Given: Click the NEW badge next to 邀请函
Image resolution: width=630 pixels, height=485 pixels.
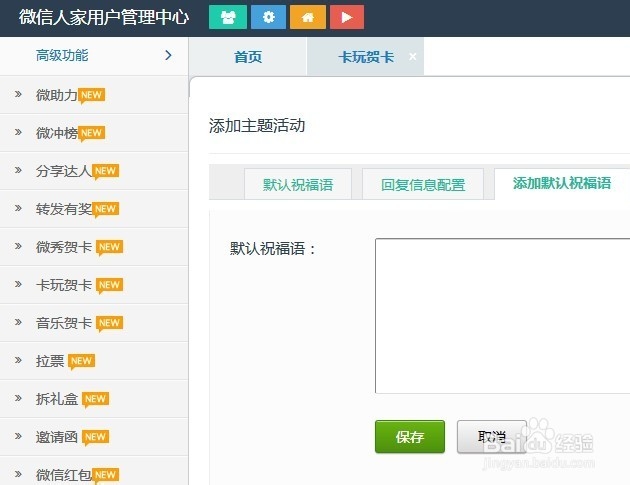Looking at the screenshot, I should (x=95, y=437).
